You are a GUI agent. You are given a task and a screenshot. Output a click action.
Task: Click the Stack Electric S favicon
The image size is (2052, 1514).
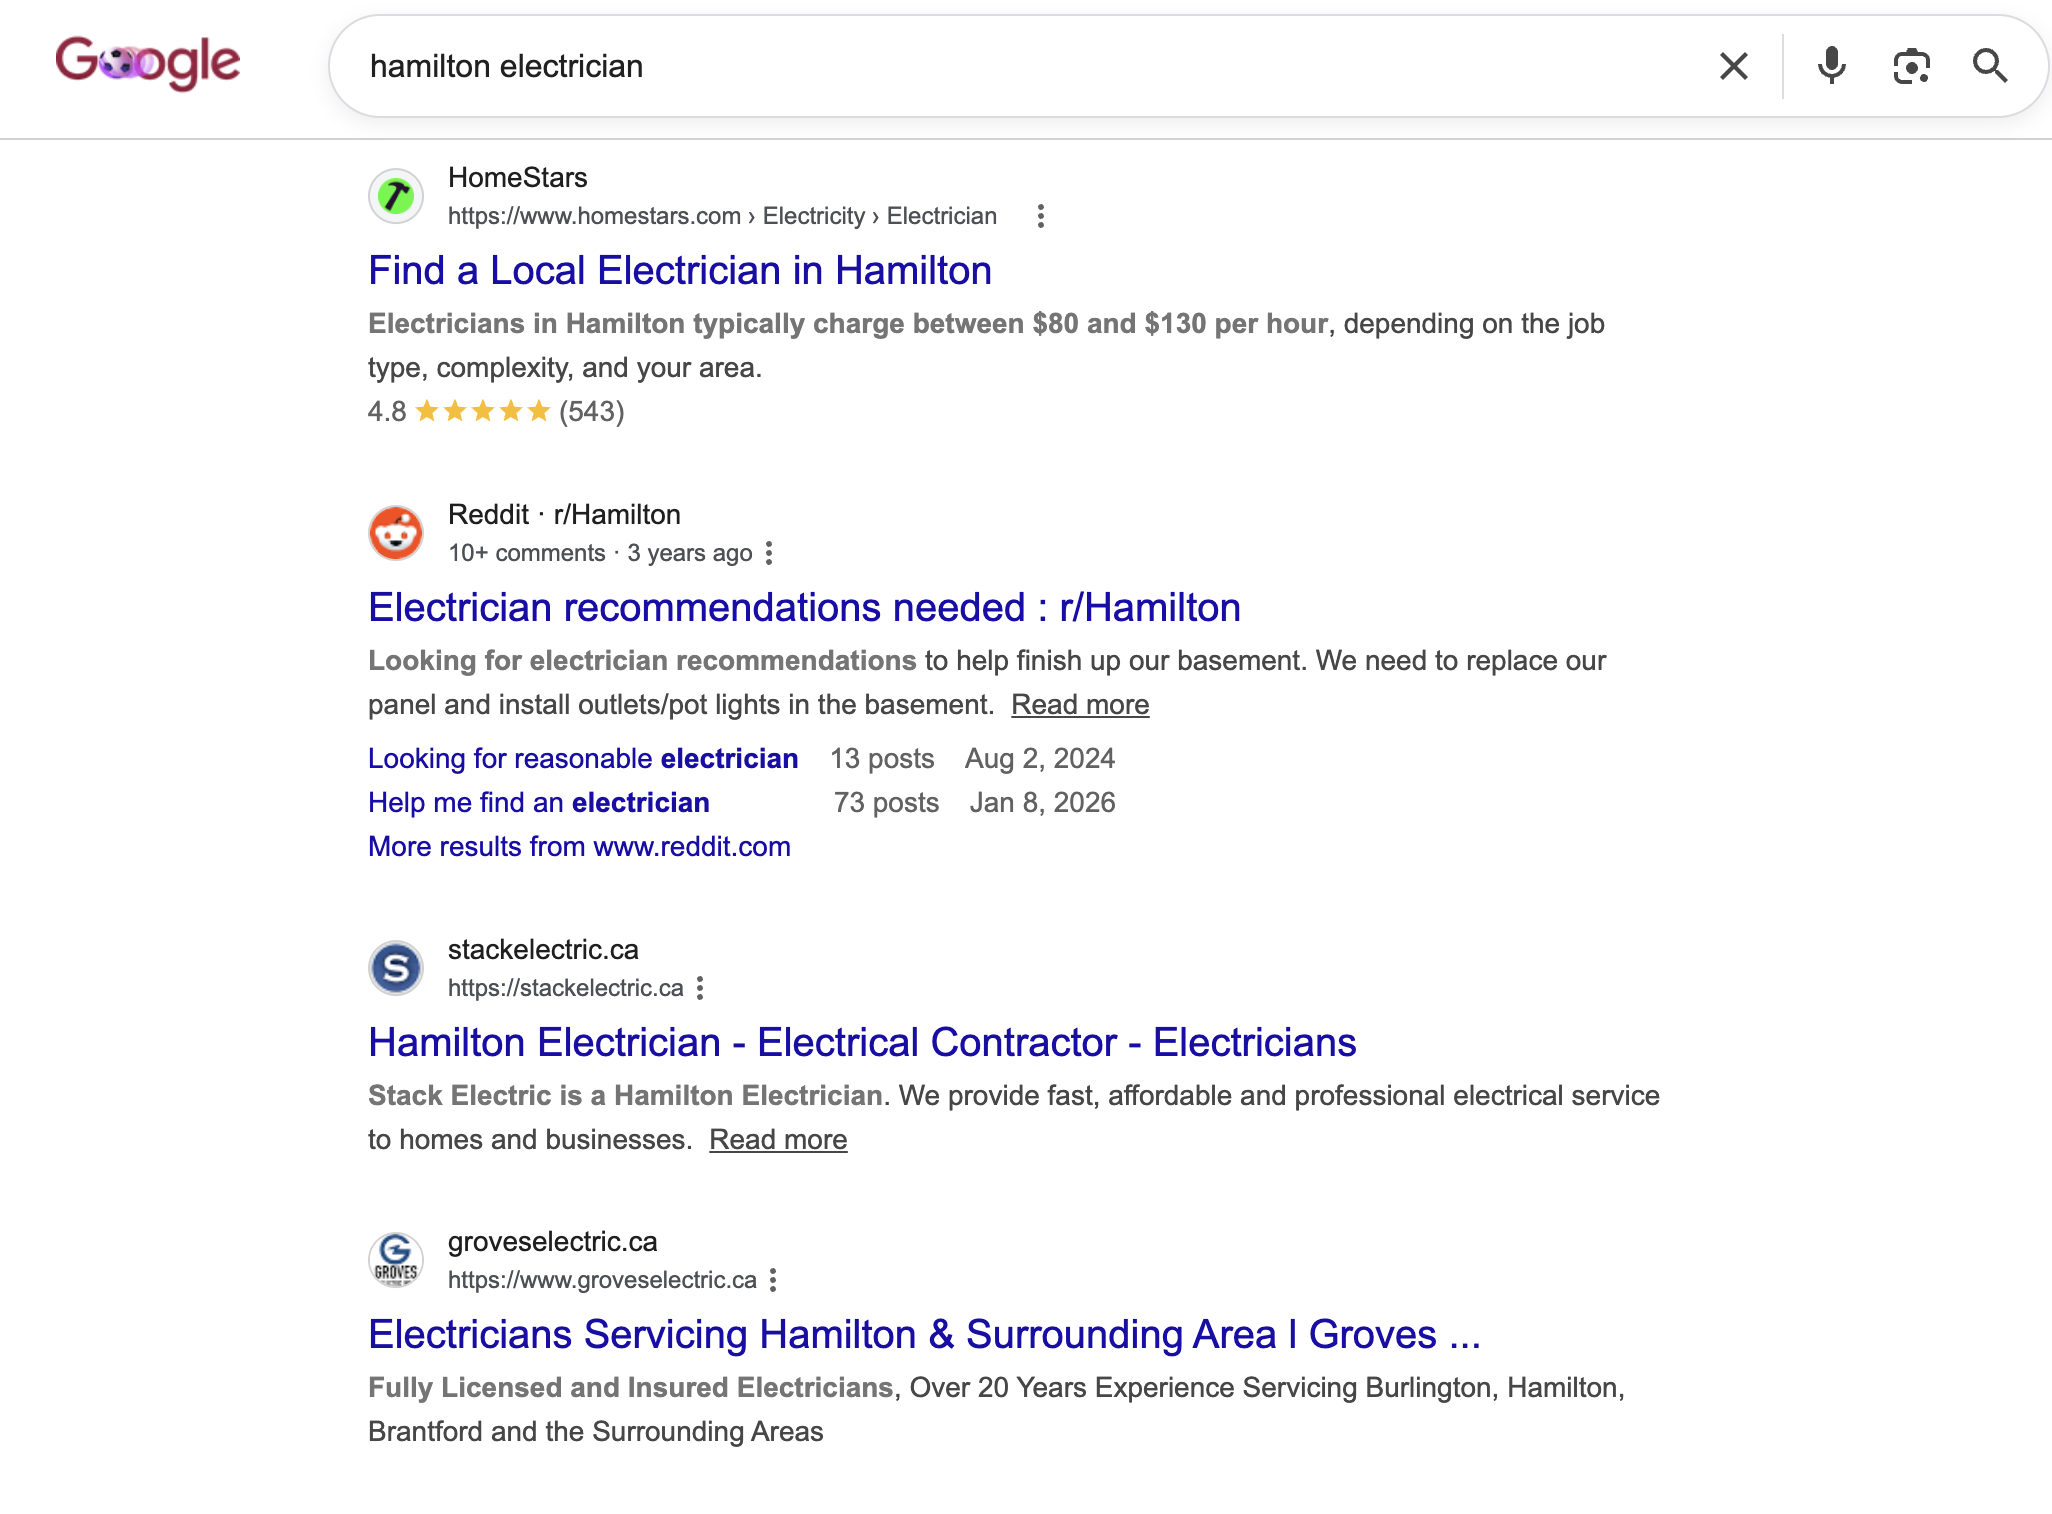pos(396,968)
